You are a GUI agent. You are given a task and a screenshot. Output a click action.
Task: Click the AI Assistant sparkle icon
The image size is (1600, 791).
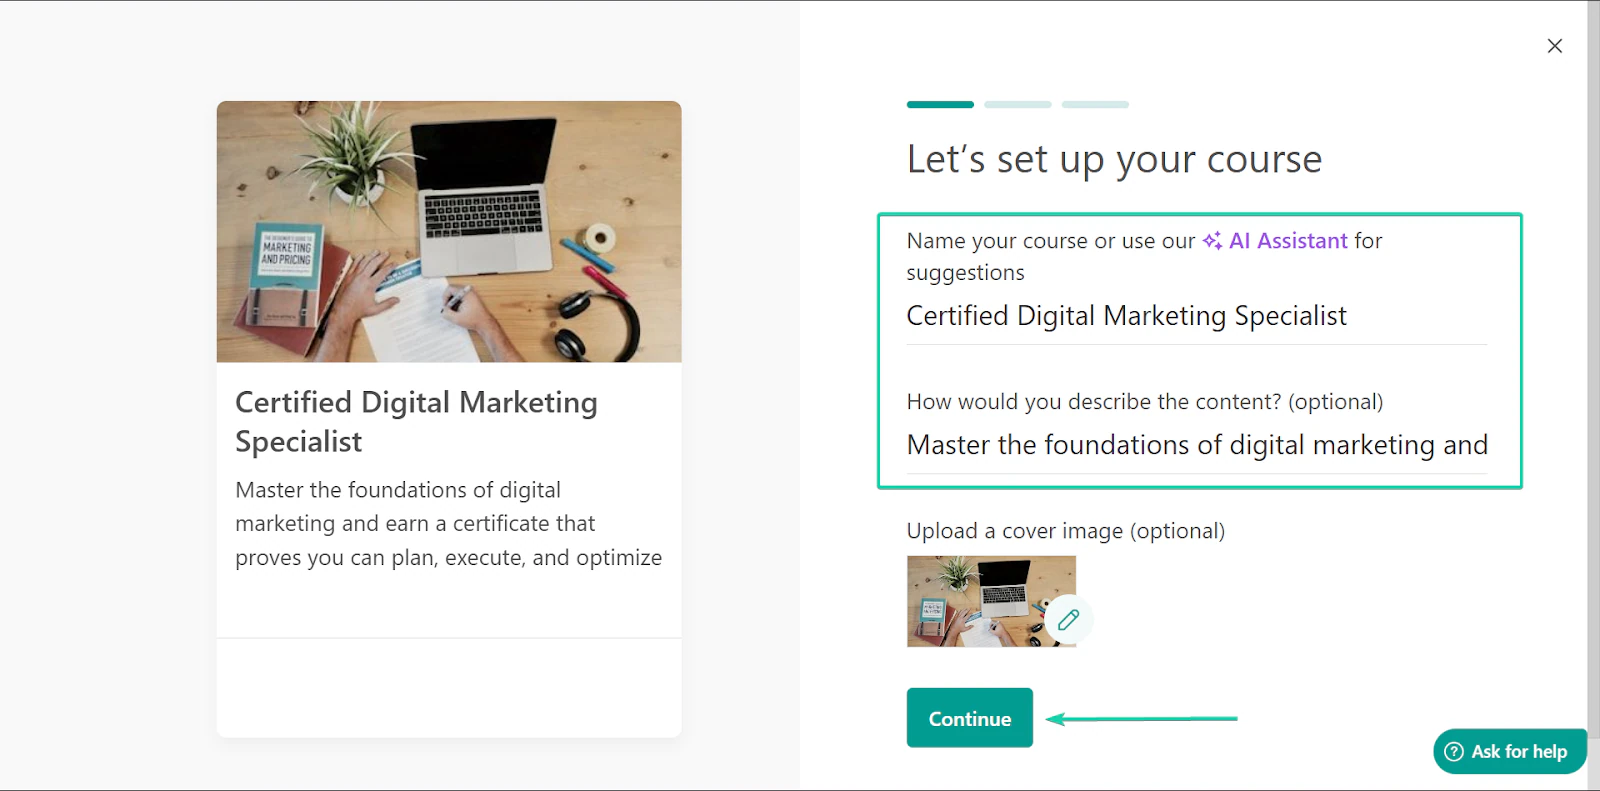1212,241
